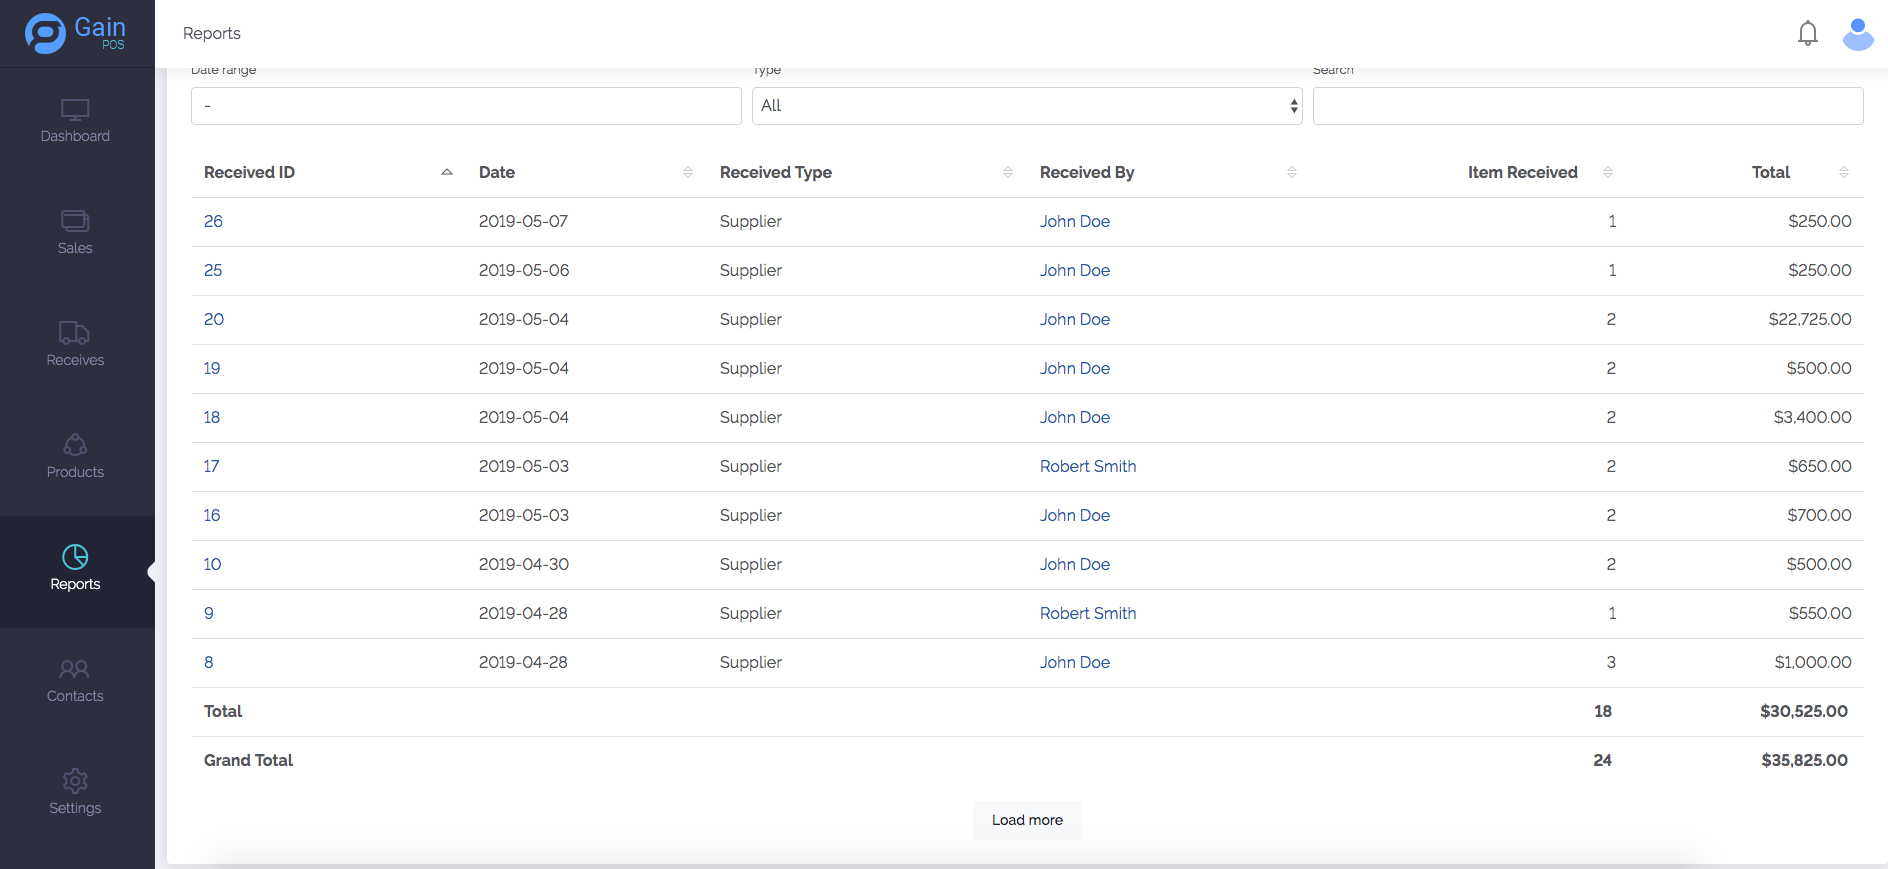Click the notification bell icon
Viewport: 1888px width, 869px height.
coord(1807,34)
